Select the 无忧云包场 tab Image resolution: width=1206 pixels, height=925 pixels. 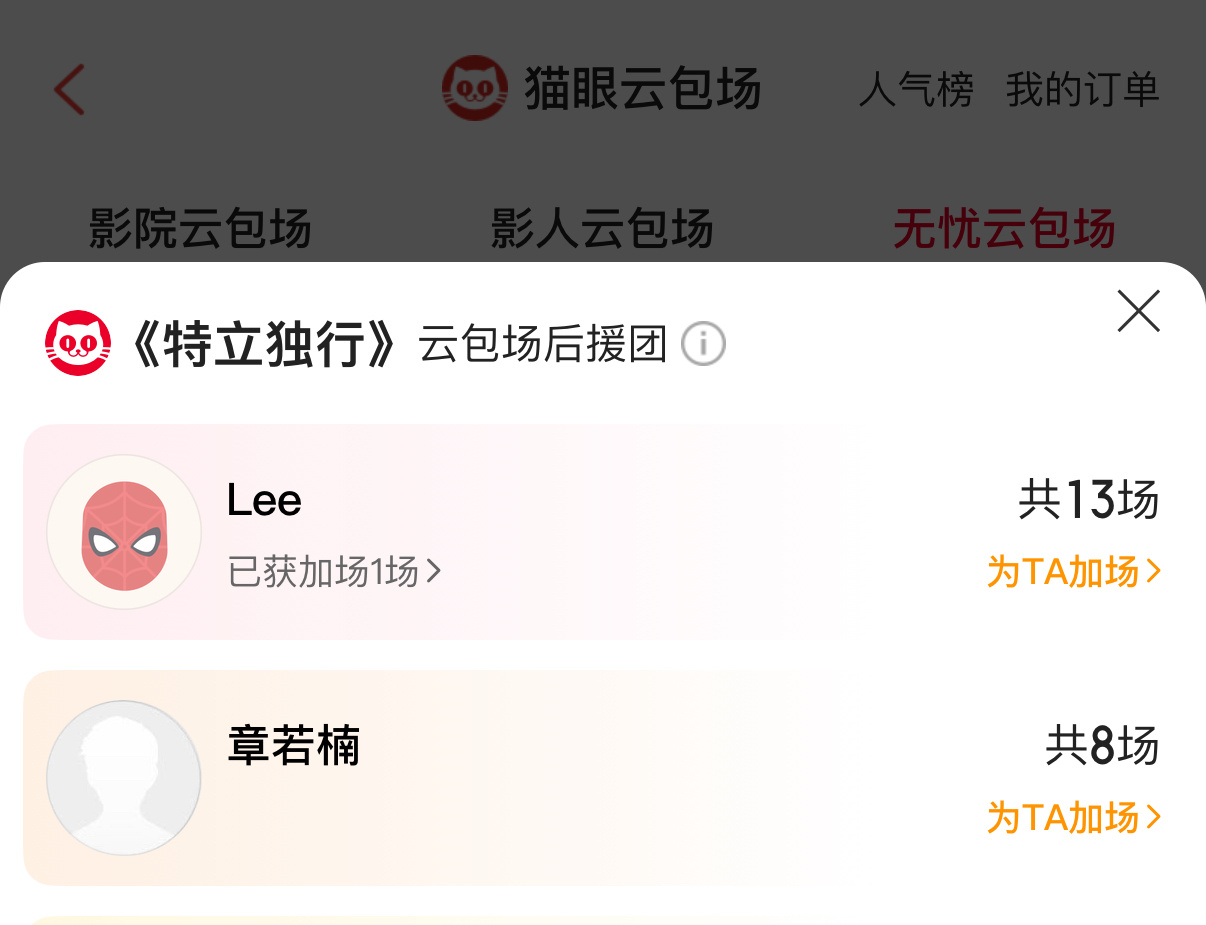tap(1004, 228)
